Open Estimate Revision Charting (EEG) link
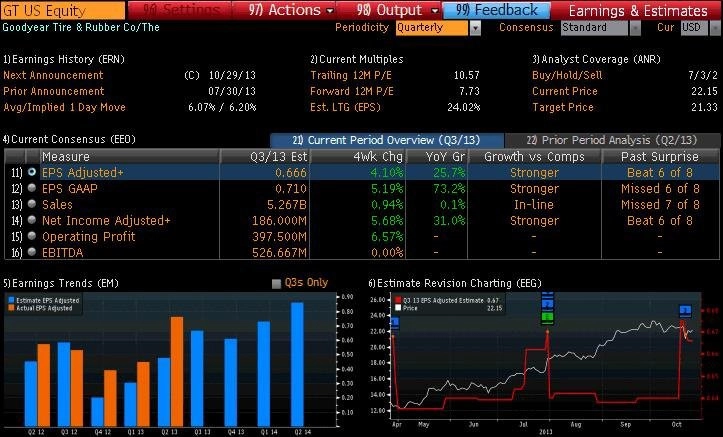This screenshot has height=437, width=723. pos(455,283)
